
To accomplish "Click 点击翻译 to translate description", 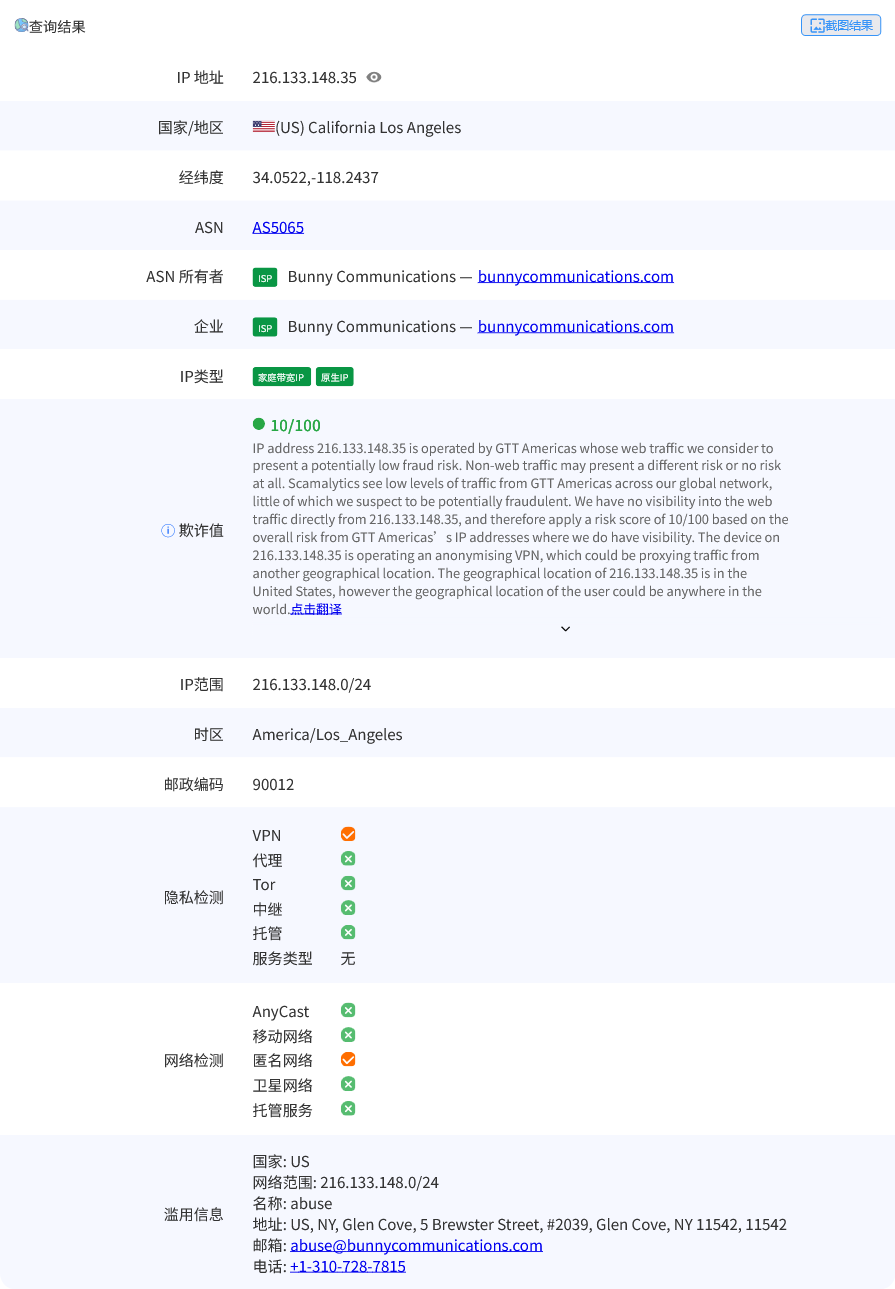I will [x=316, y=609].
